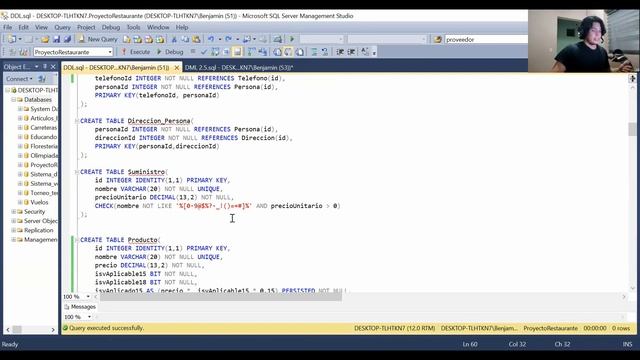
Task: Click the New Query button
Action: (x=98, y=39)
